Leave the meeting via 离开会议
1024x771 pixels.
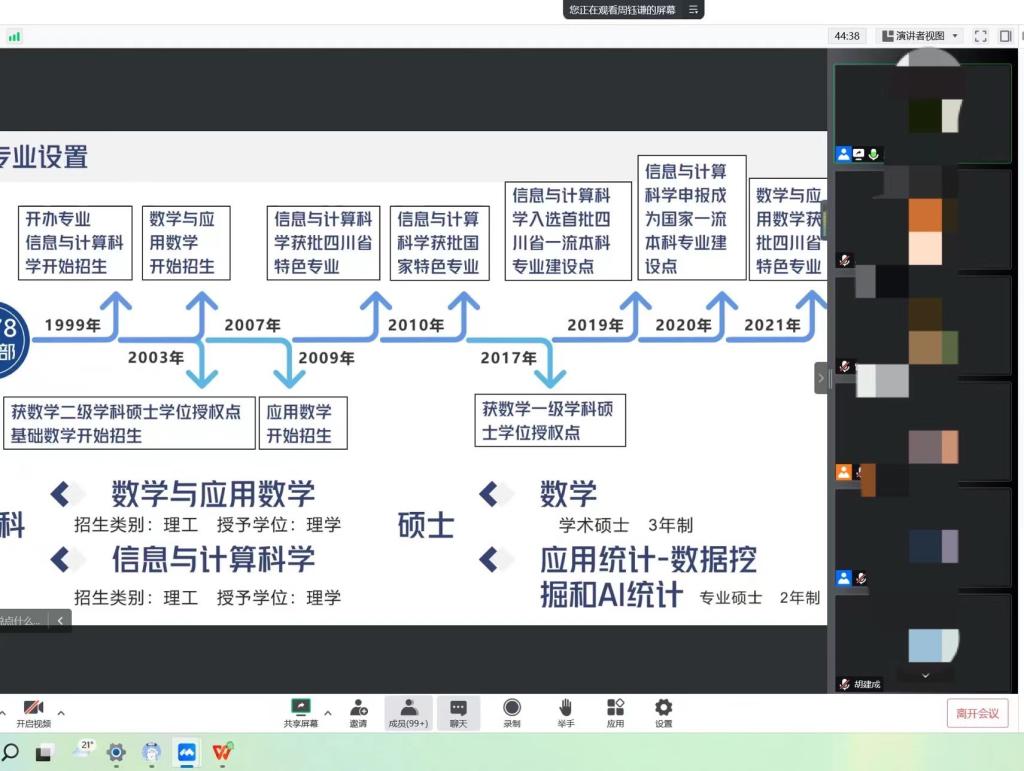[976, 713]
